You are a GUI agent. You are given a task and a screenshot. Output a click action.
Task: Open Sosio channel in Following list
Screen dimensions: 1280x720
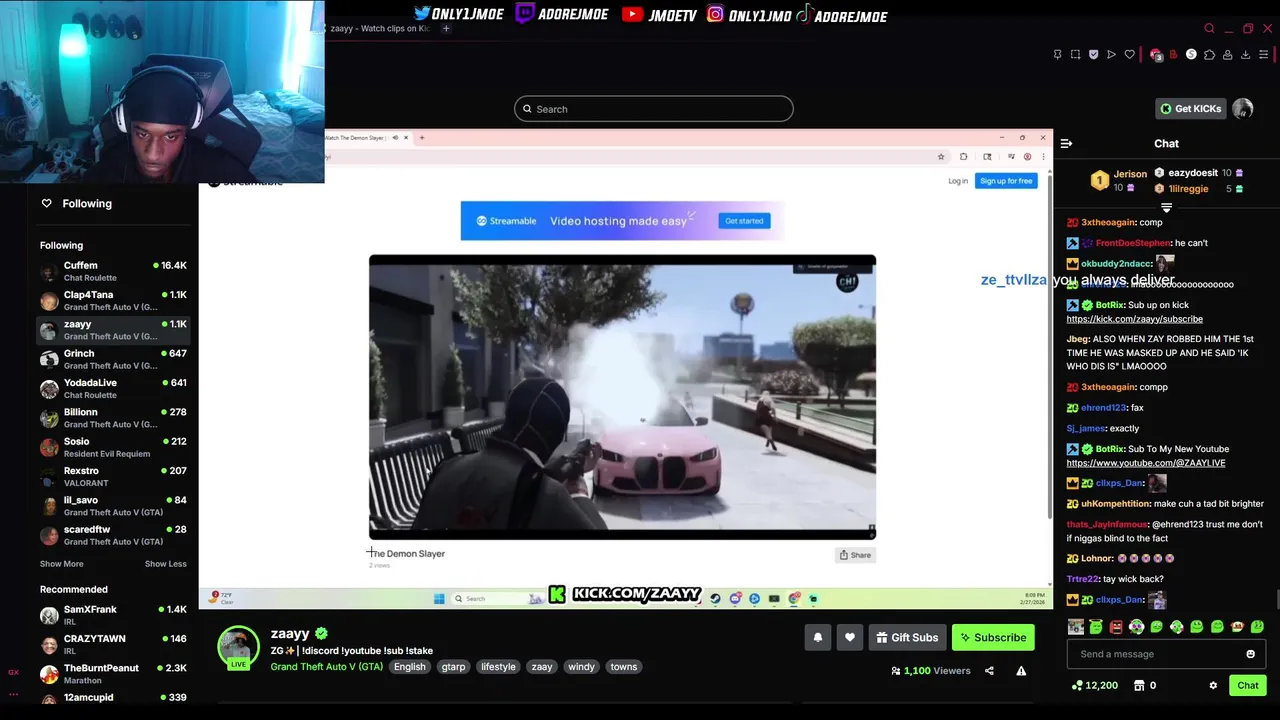tap(113, 447)
